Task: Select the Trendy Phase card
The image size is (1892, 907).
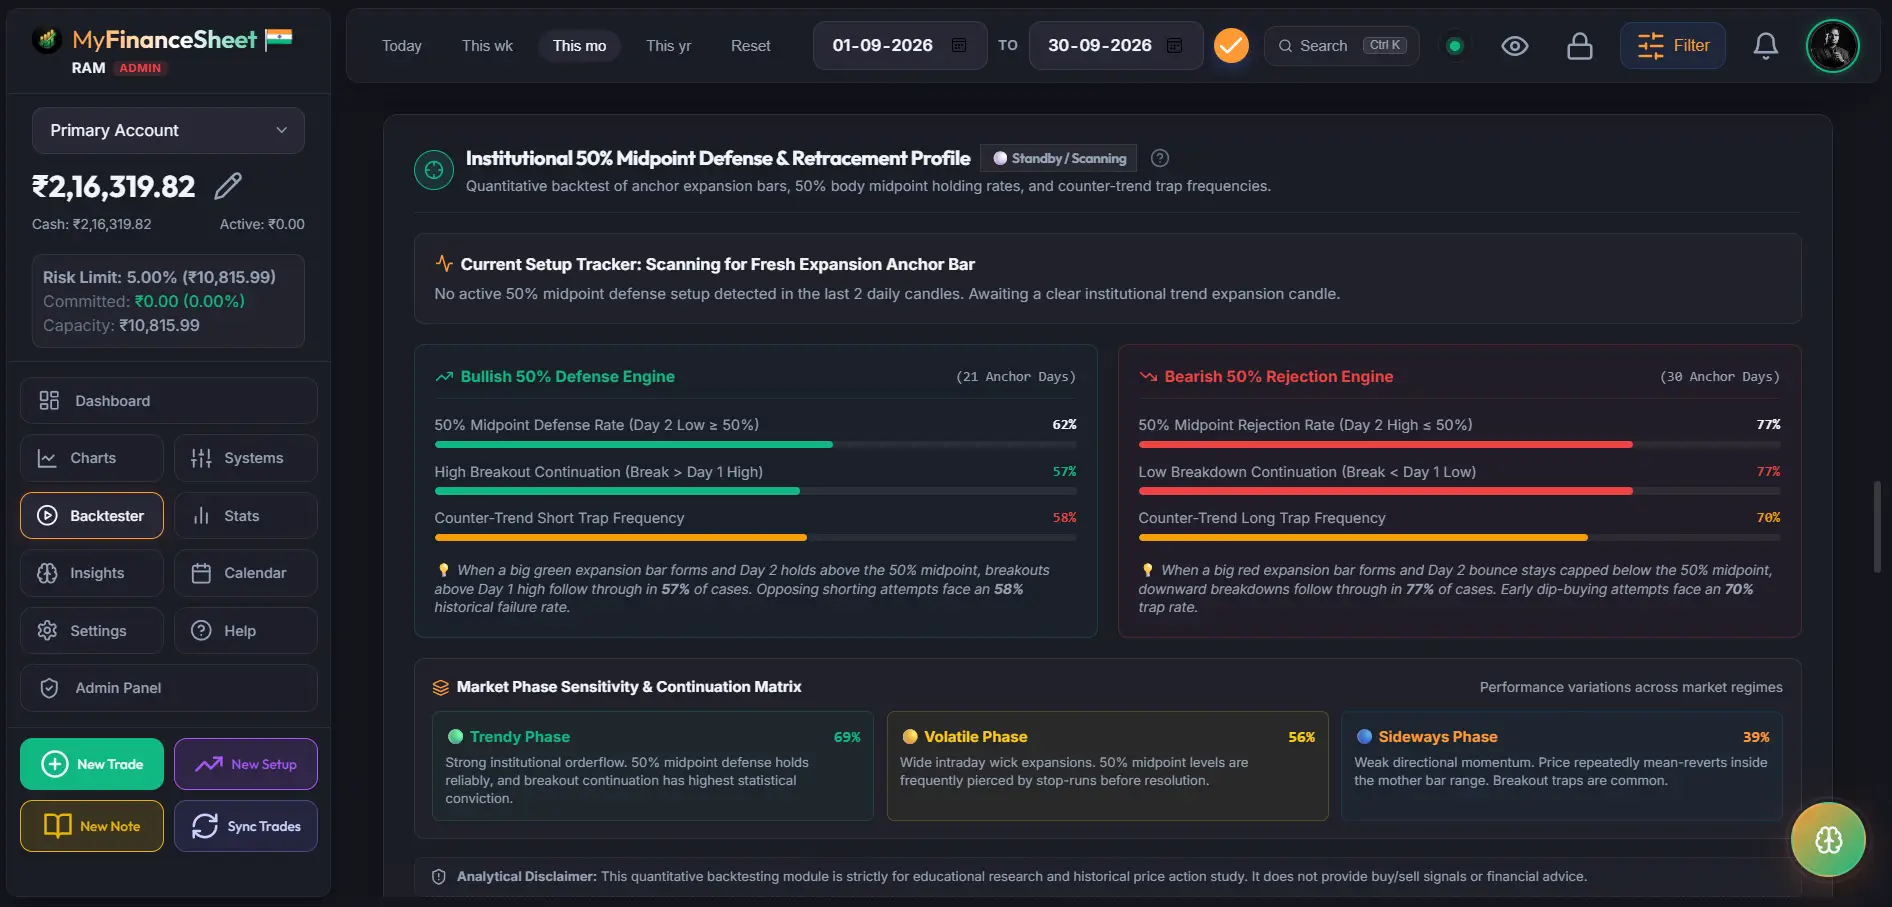Action: (653, 766)
